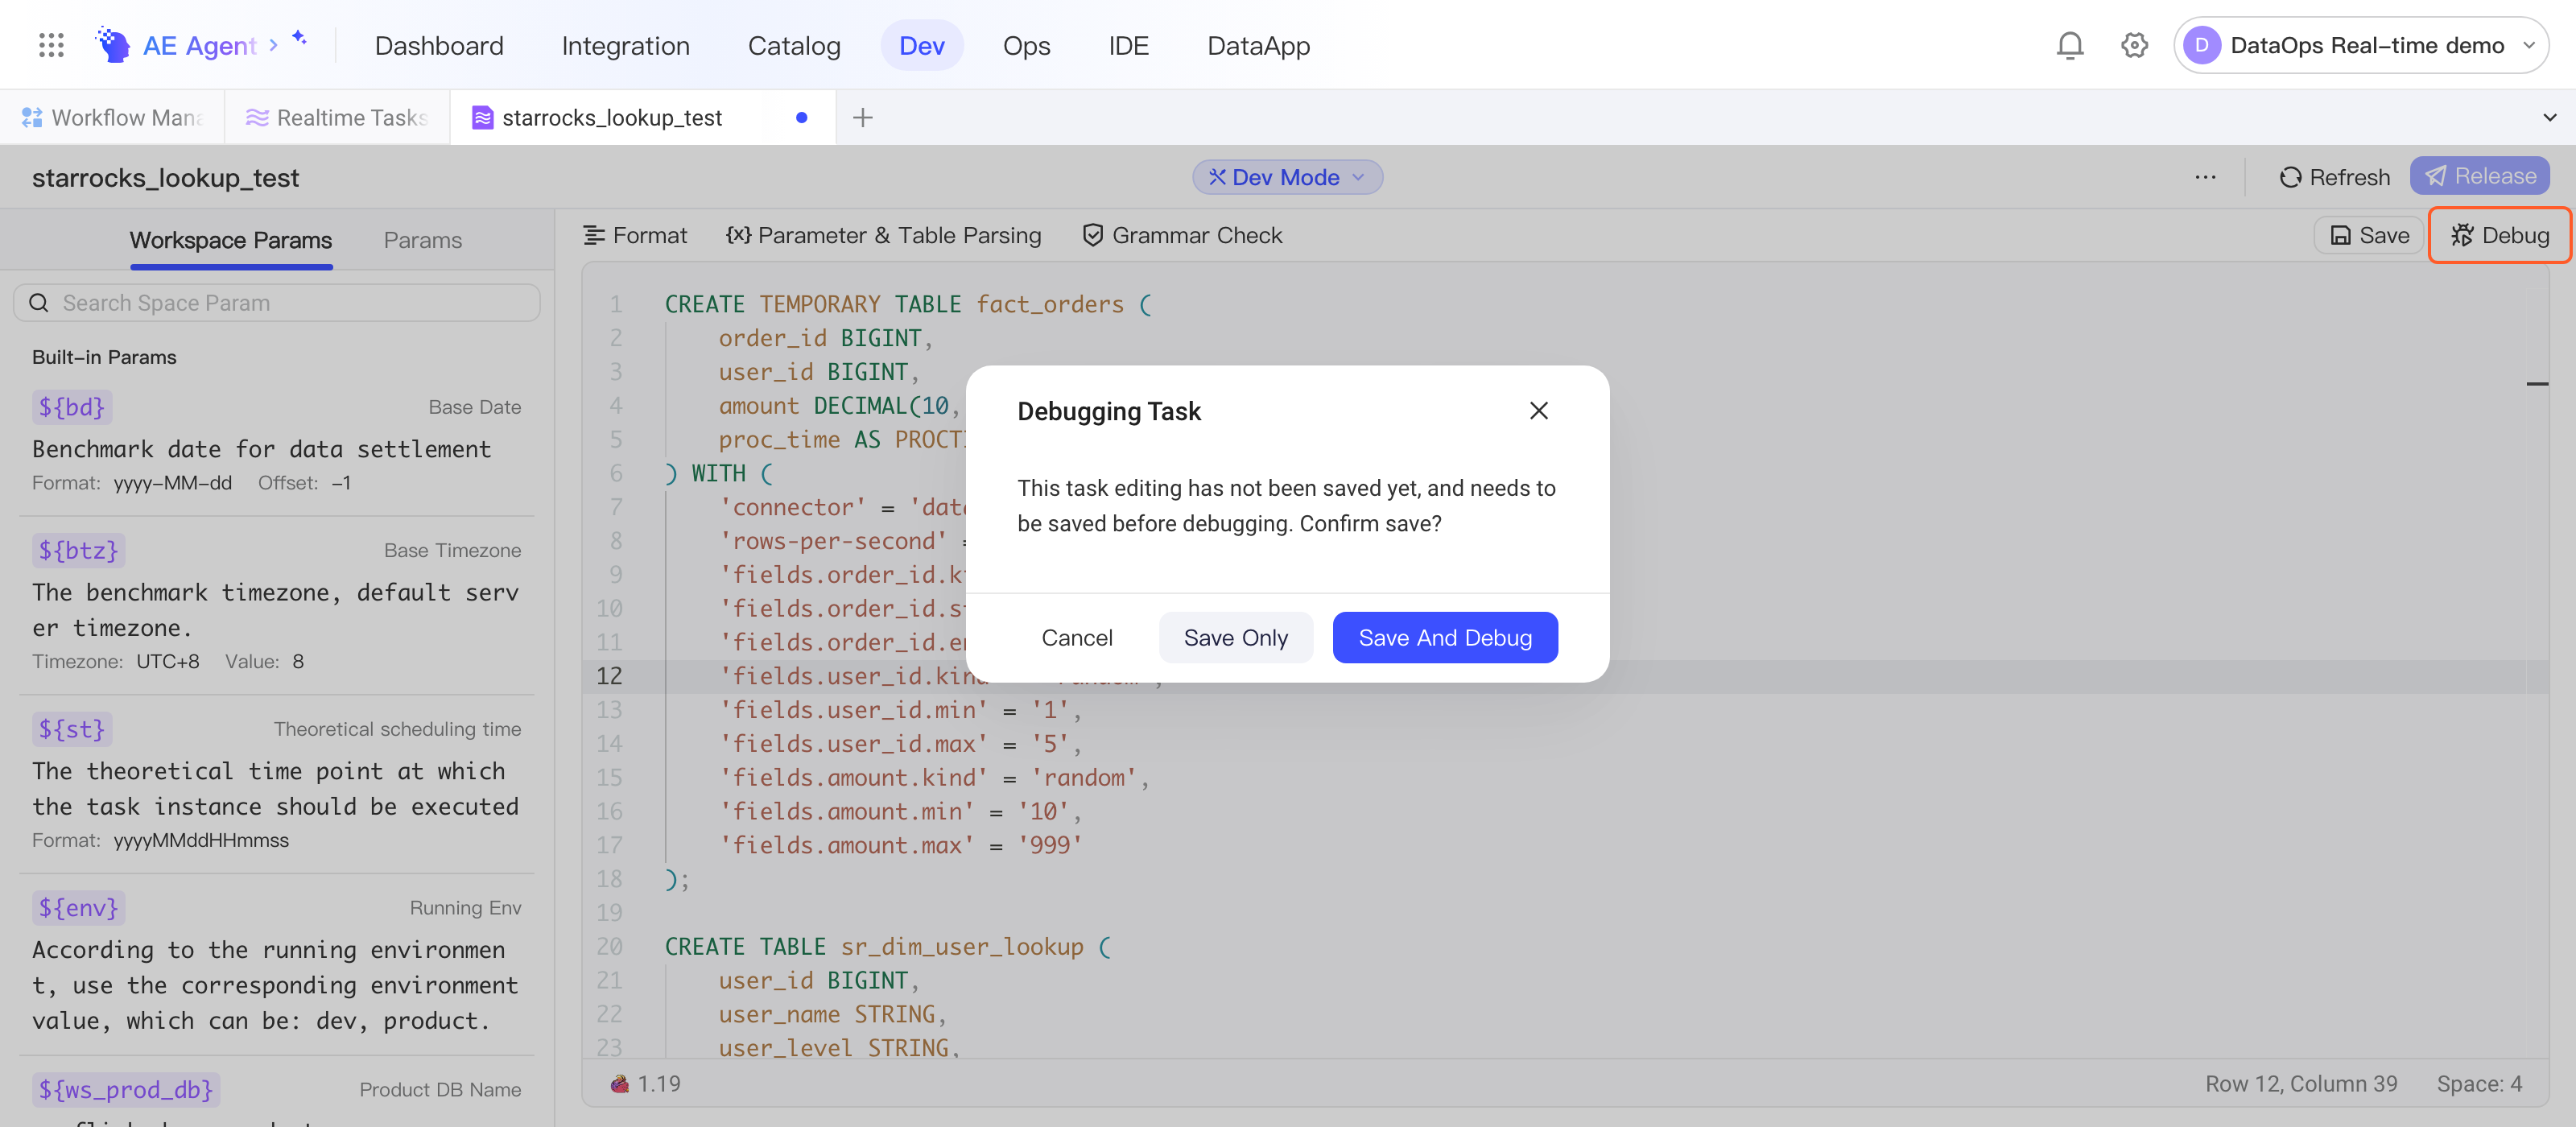Open the DataOps Real-time demo workspace dropdown
2576x1127 pixels.
point(2360,45)
